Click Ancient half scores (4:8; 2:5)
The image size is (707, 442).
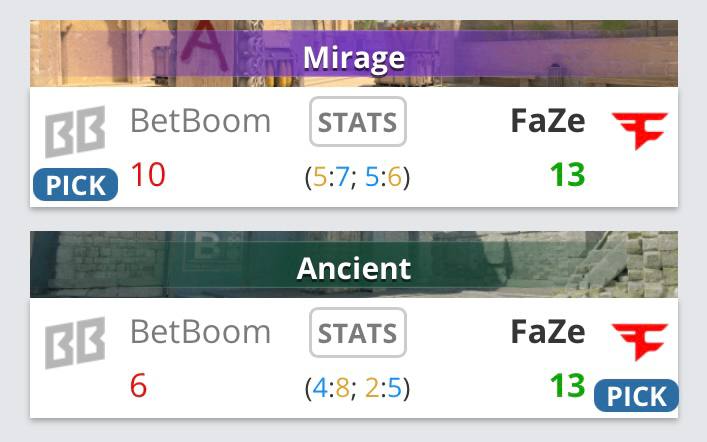click(x=357, y=387)
